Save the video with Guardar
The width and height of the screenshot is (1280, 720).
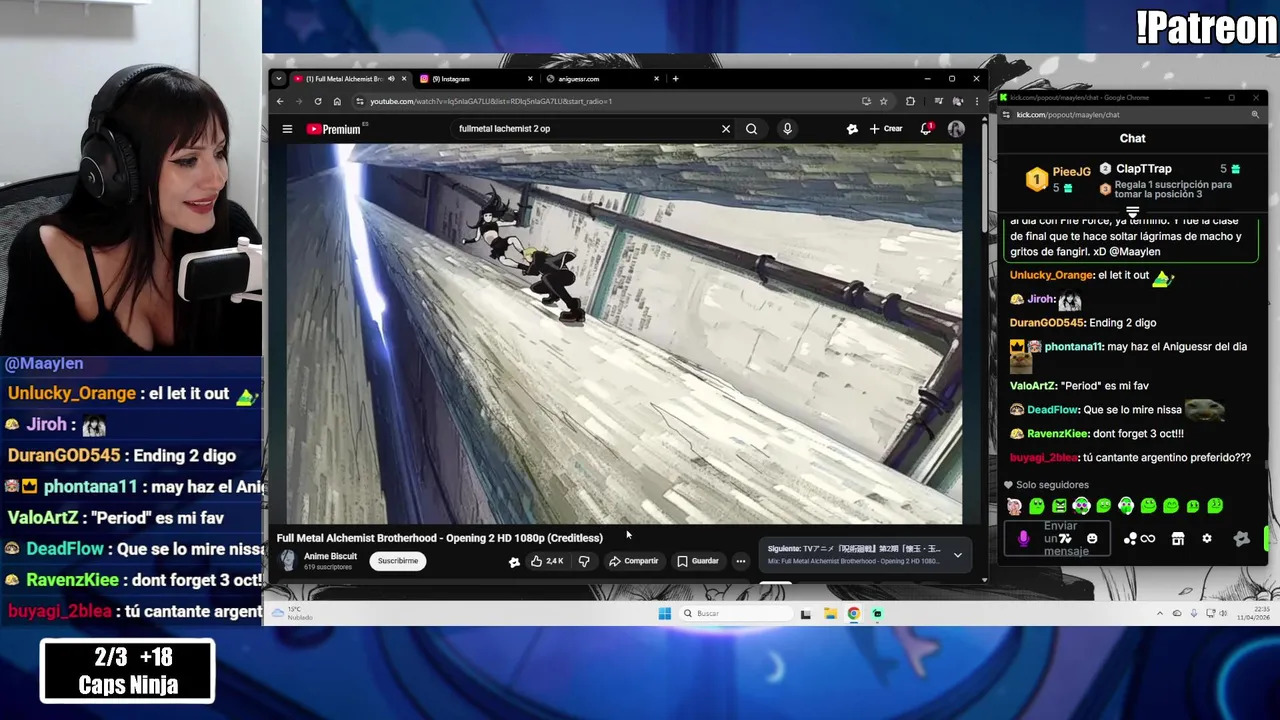click(698, 561)
